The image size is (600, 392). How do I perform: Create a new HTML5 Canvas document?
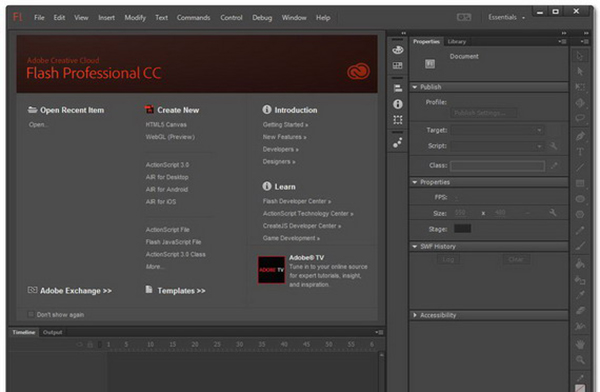coord(166,124)
